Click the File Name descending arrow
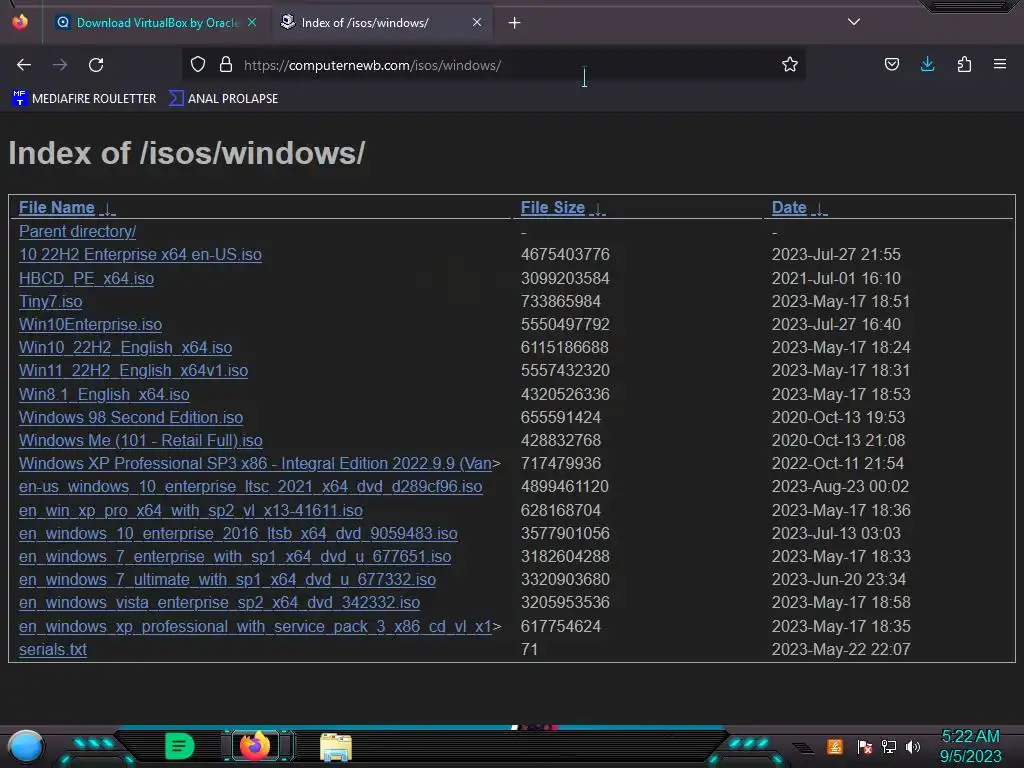Screen dimensions: 1024x768 click(108, 208)
